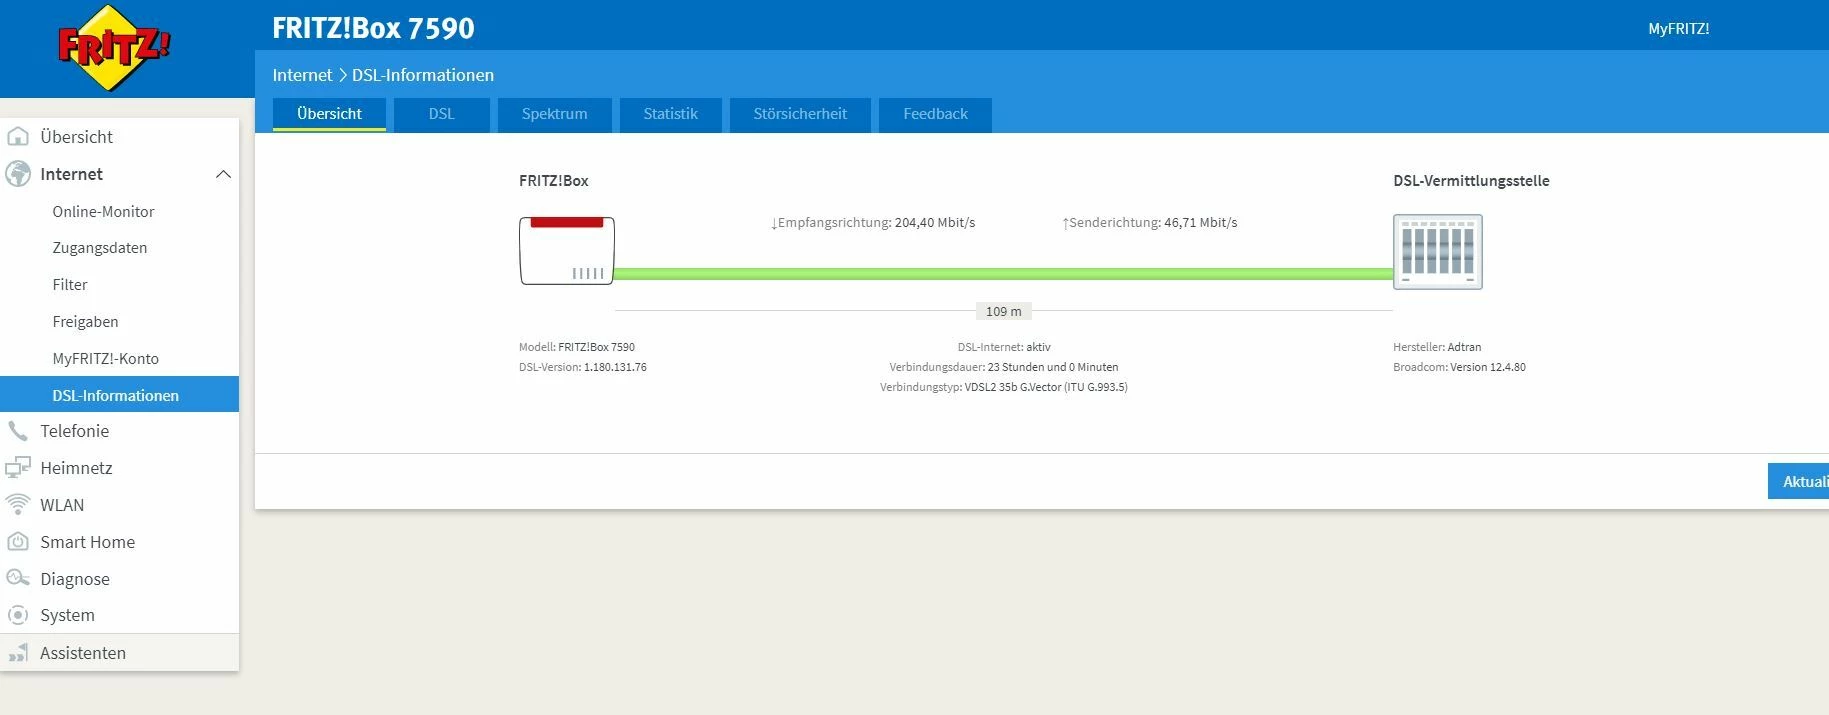Click the DSL-Vermittlungsstelle heading
Screen dimensions: 1829x715
click(x=1471, y=181)
